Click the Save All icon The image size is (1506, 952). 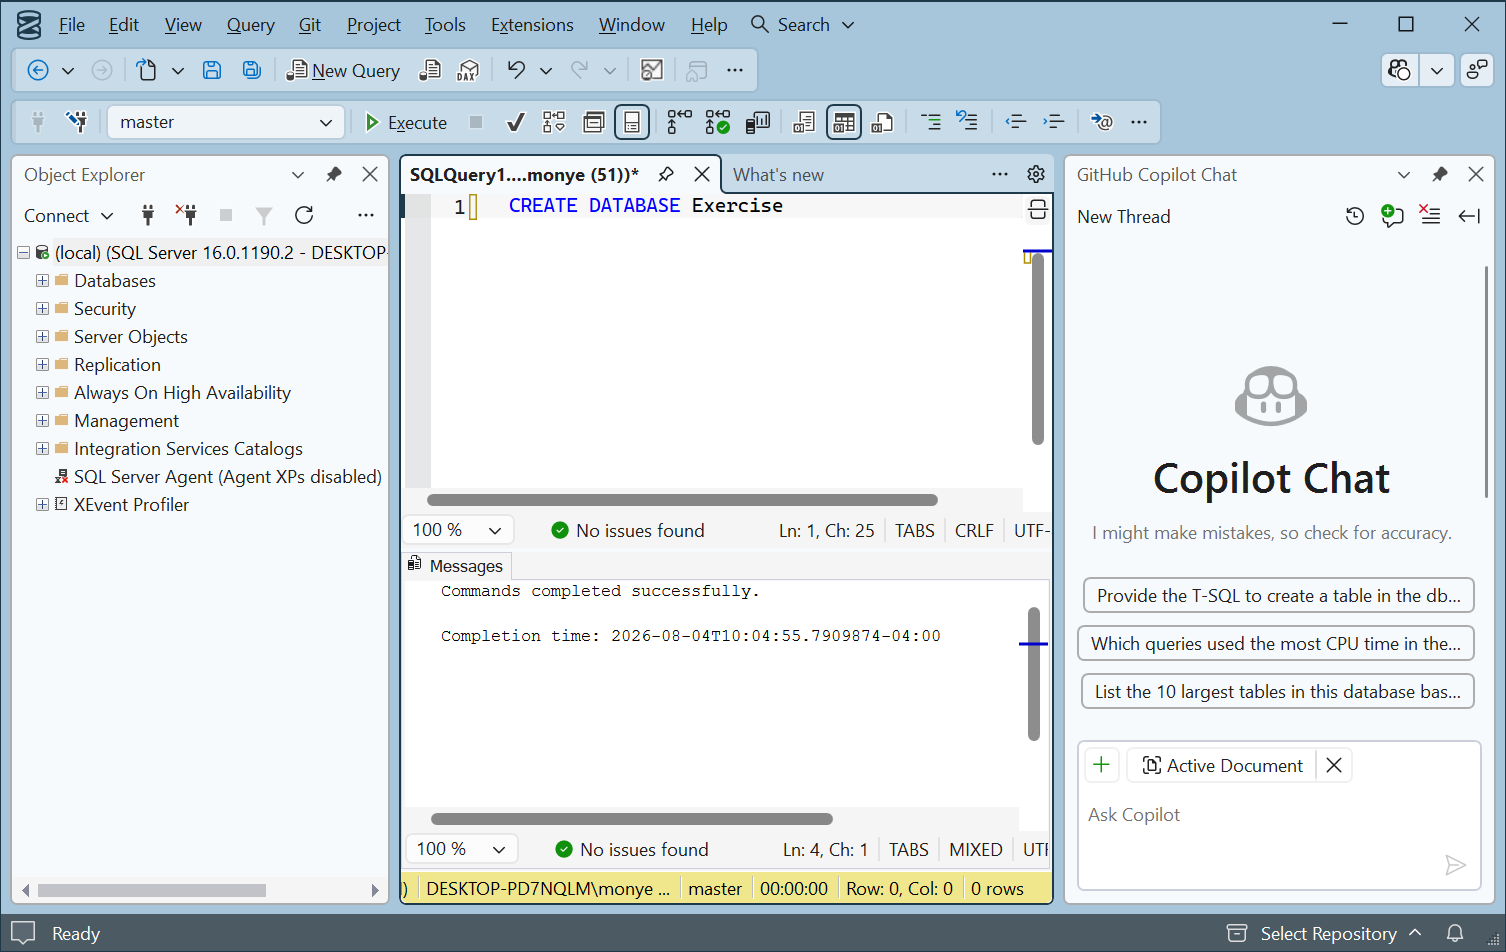point(252,70)
